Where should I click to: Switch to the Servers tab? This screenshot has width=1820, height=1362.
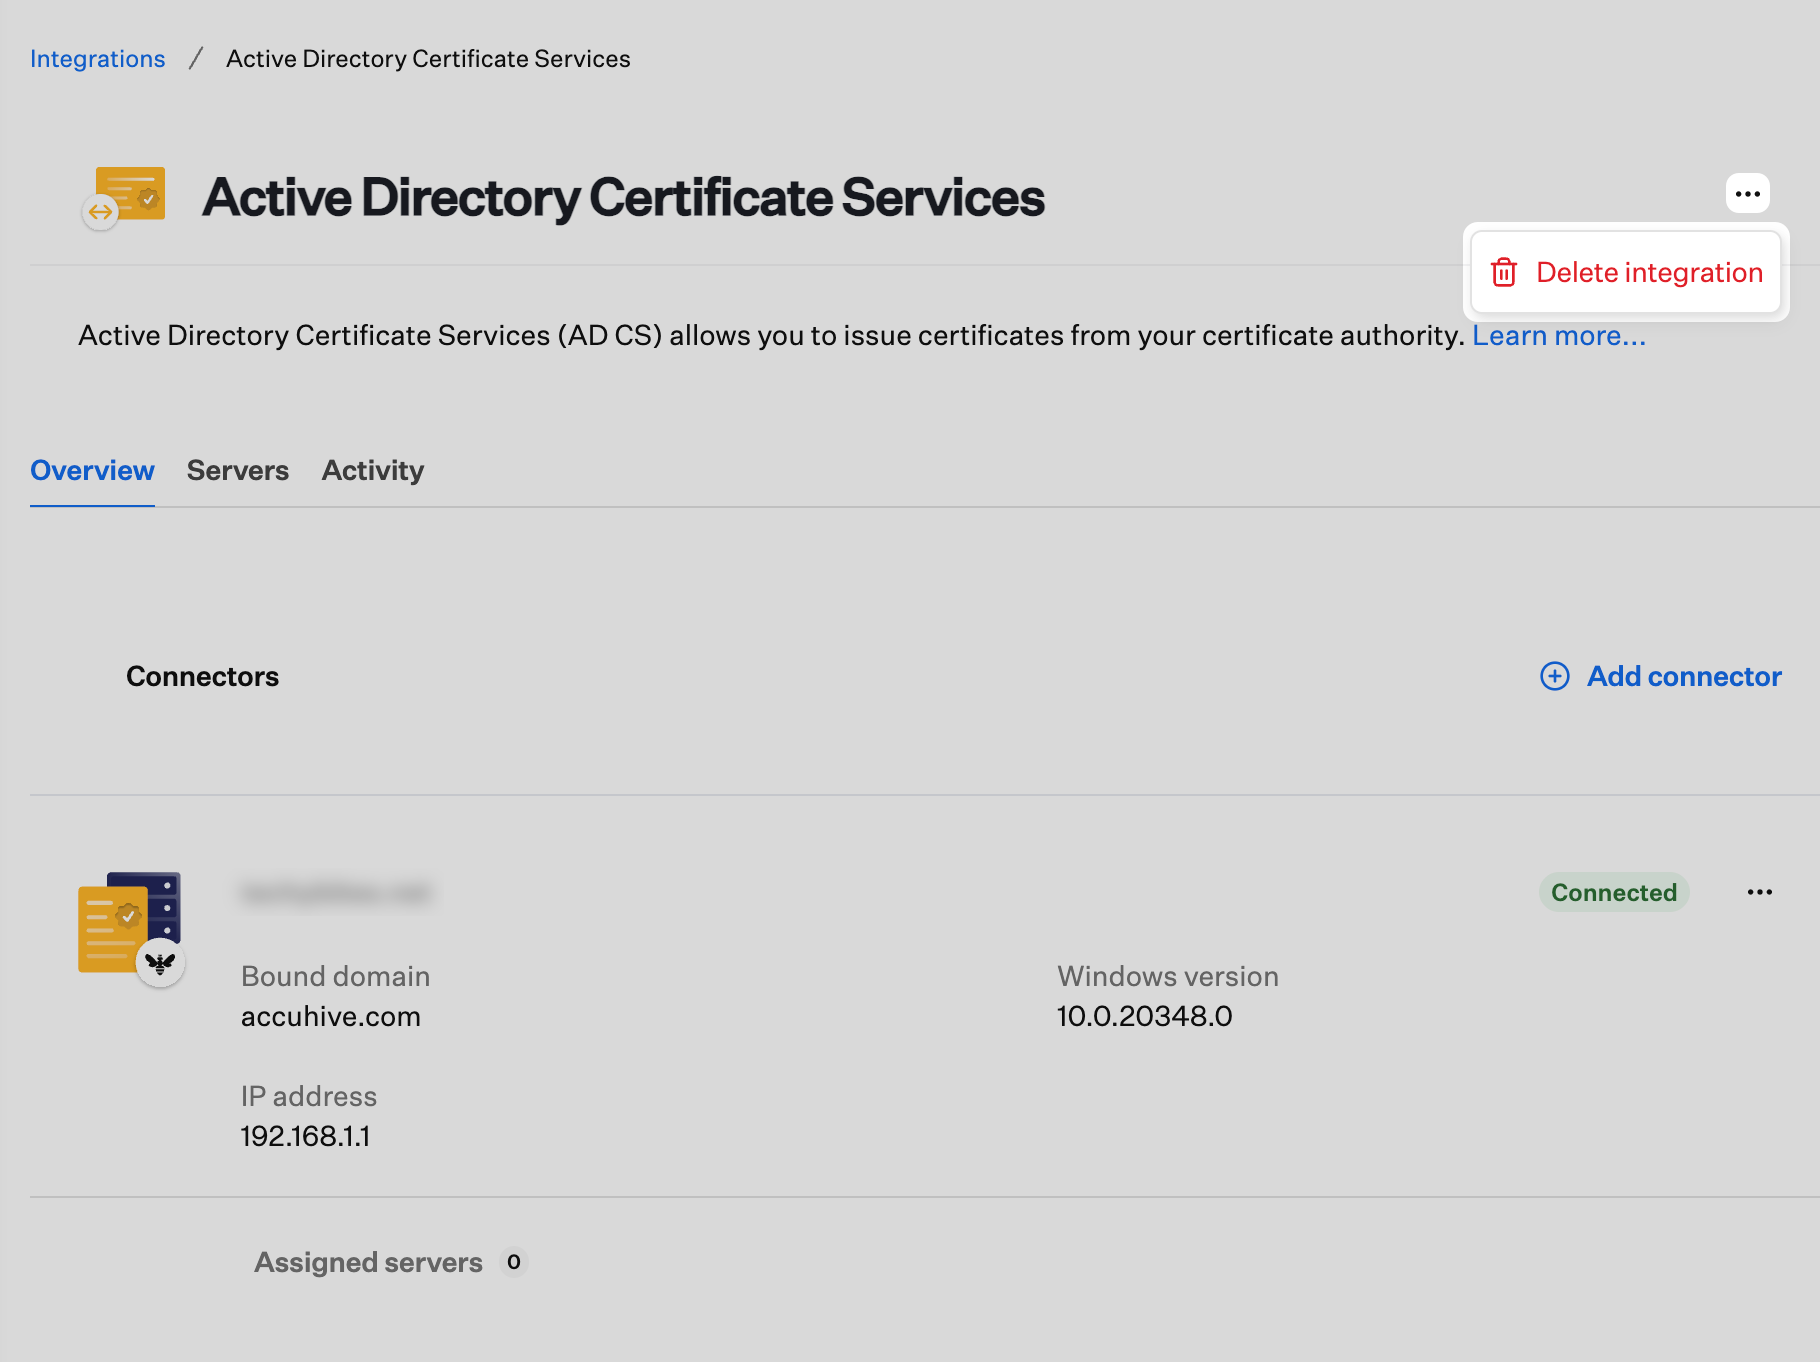[x=238, y=470]
